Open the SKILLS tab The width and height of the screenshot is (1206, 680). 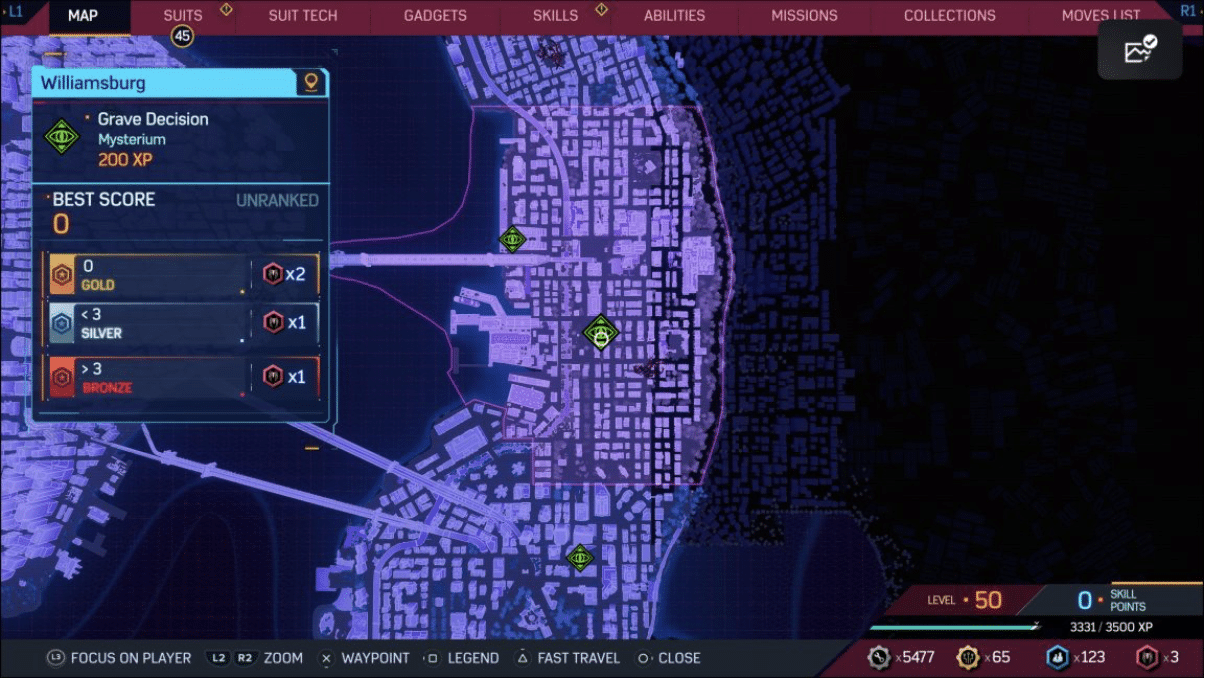(x=555, y=16)
